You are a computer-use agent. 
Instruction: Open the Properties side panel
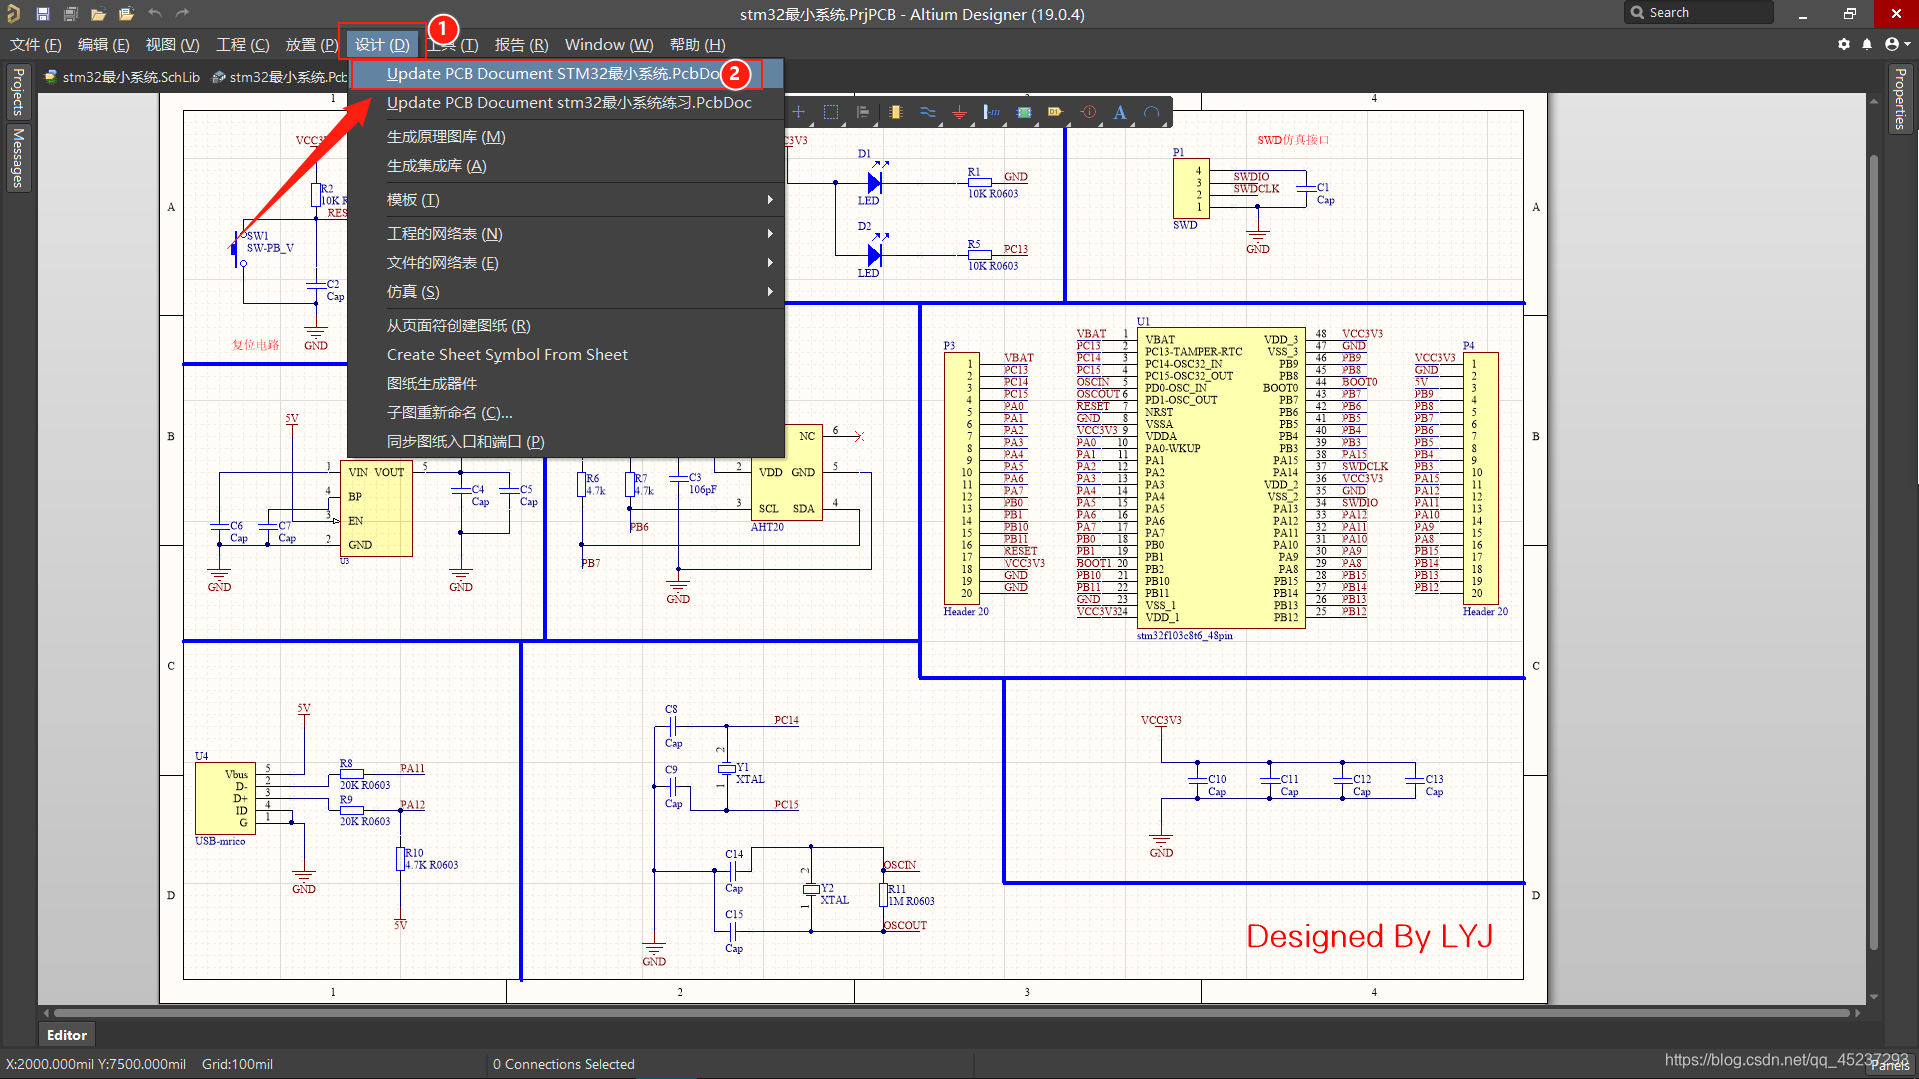tap(1900, 98)
